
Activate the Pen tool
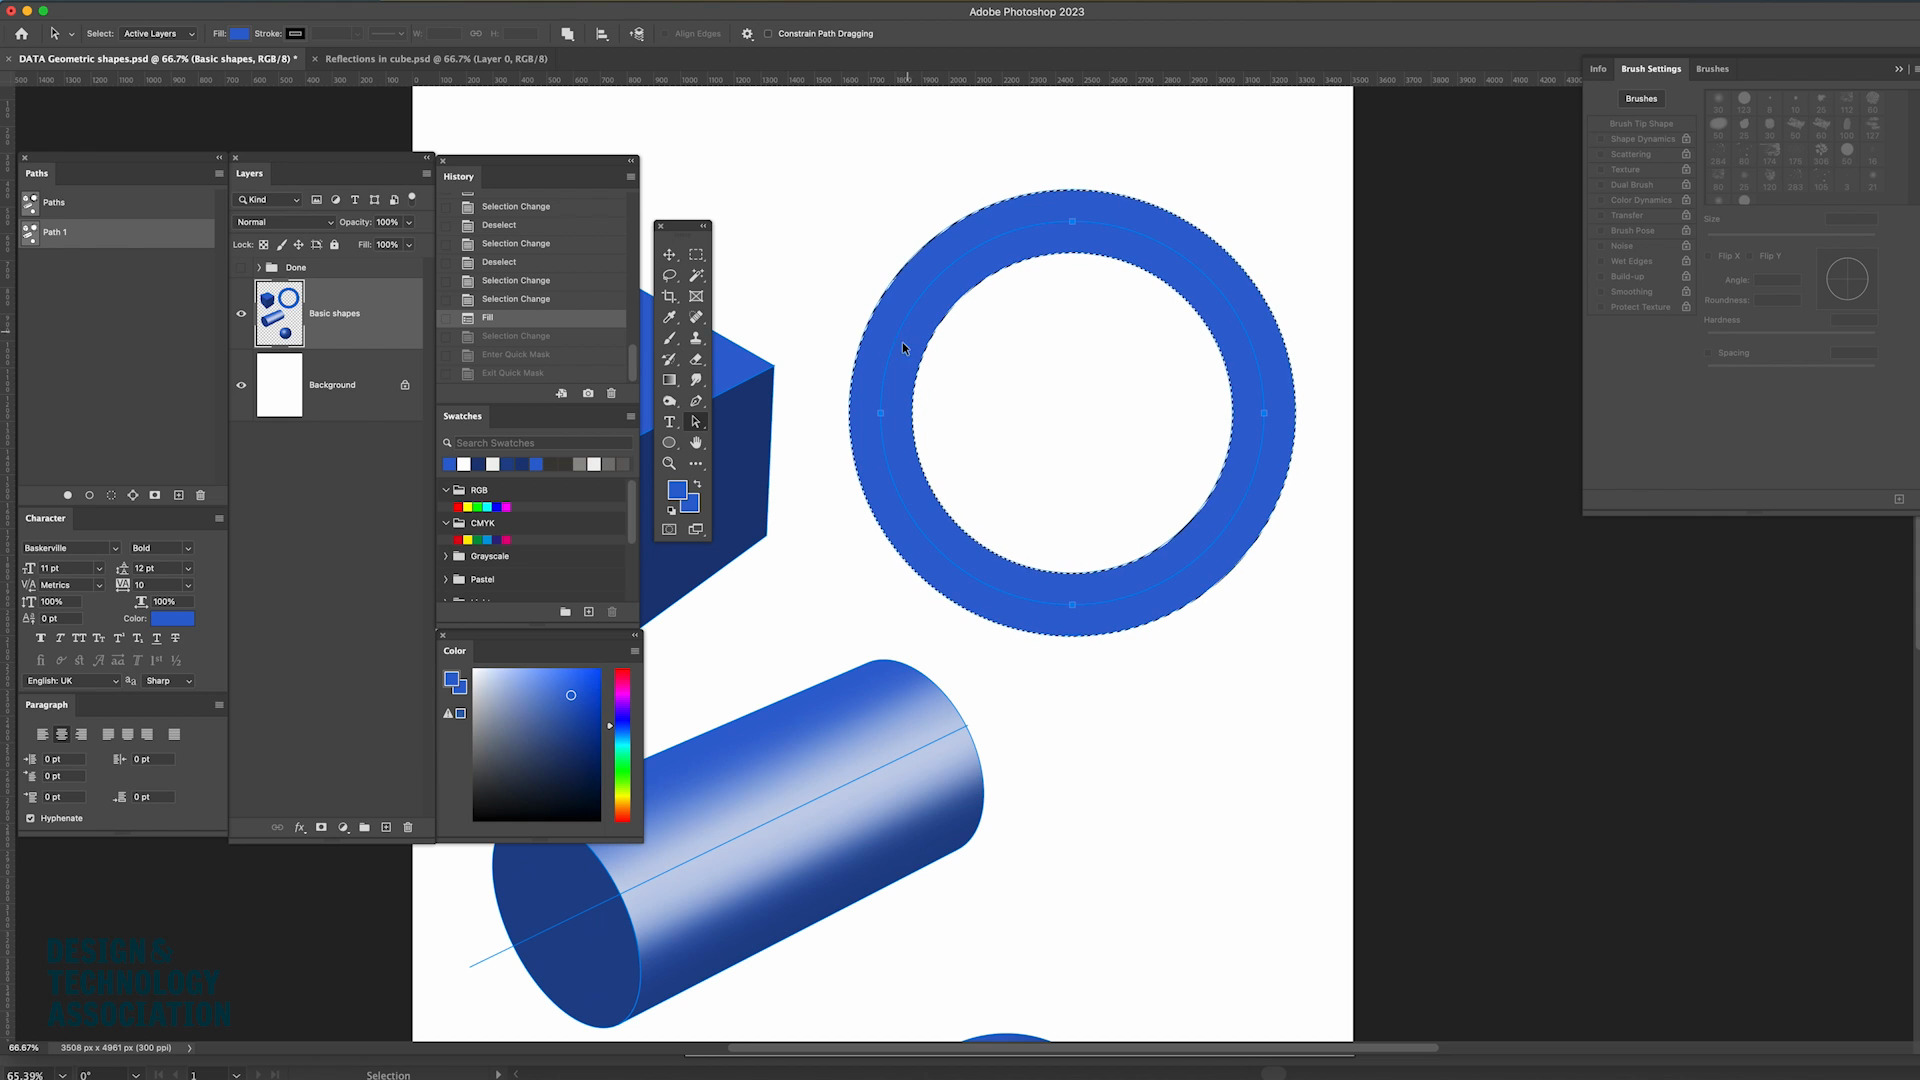click(x=696, y=401)
